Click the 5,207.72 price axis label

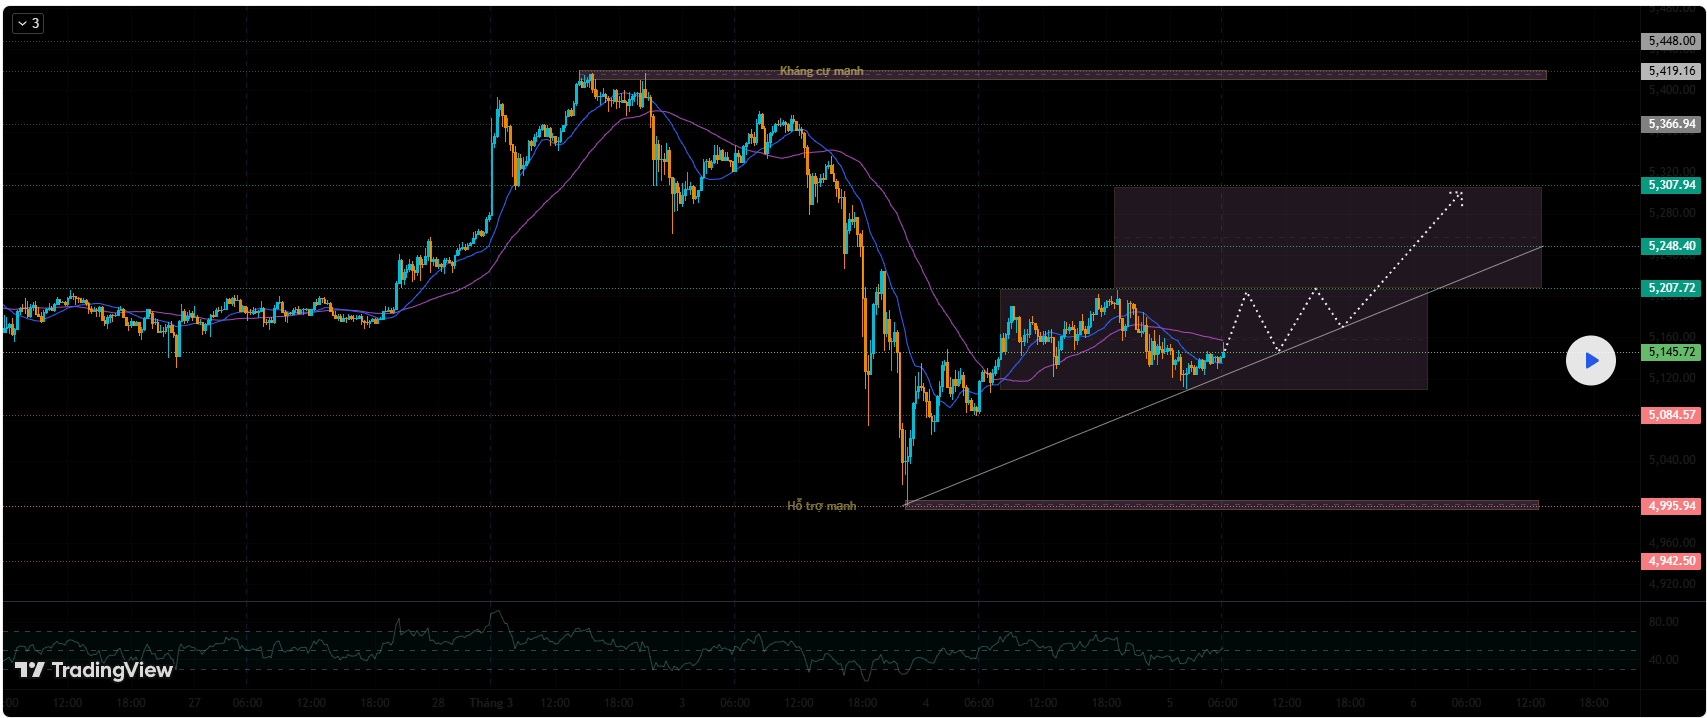pos(1671,288)
